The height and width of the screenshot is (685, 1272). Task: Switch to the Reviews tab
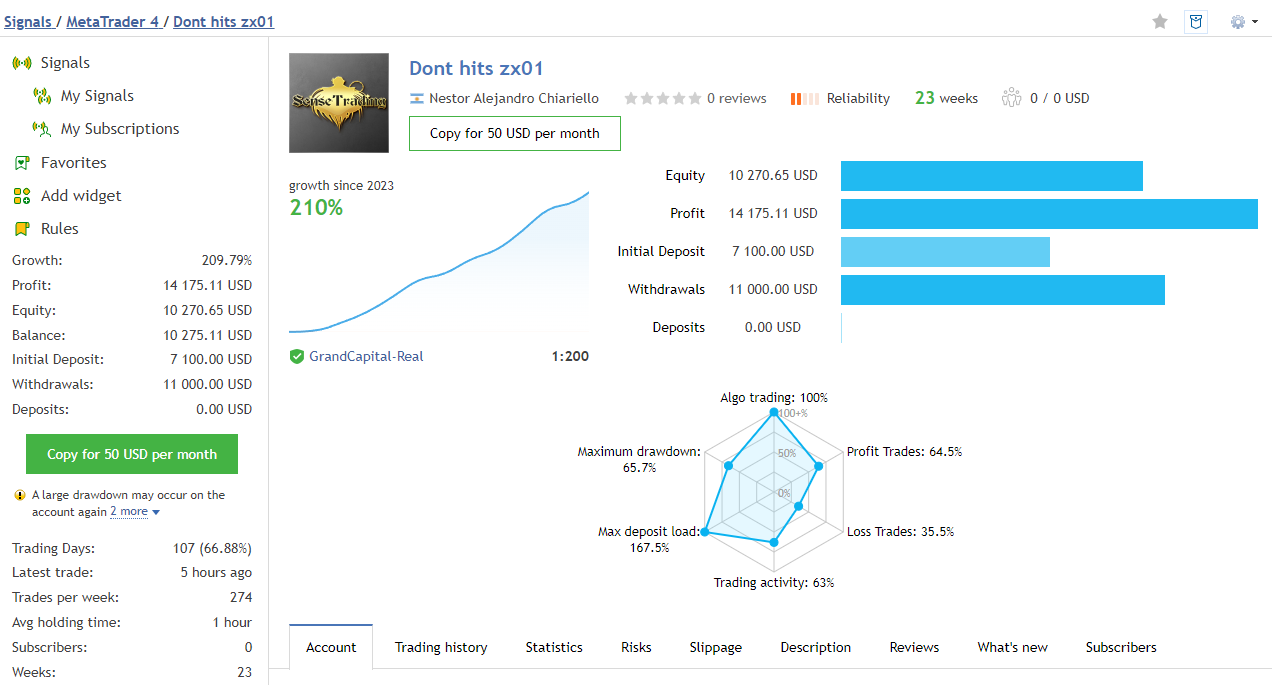point(915,647)
